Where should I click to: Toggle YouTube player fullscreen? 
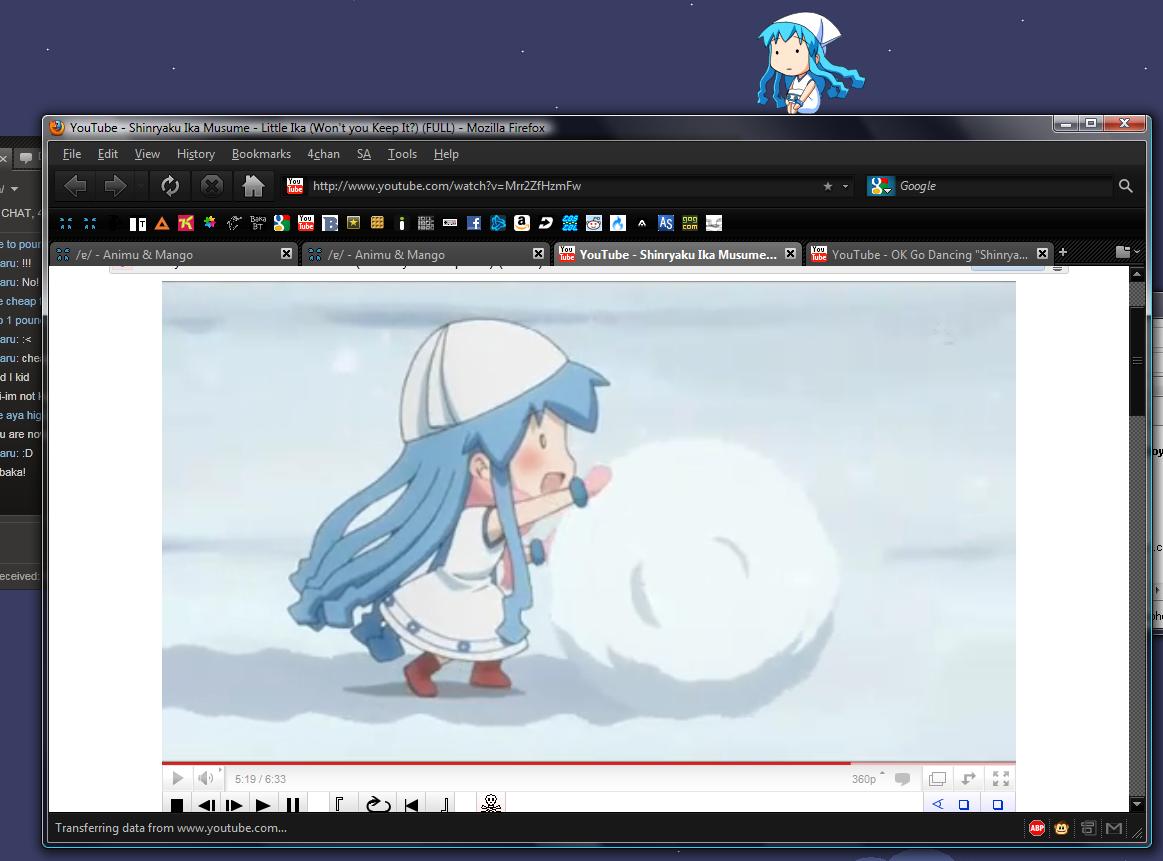[1001, 779]
